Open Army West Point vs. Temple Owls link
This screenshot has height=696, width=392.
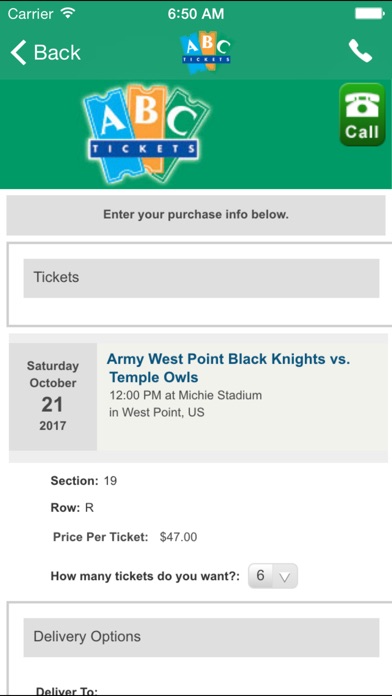click(228, 368)
